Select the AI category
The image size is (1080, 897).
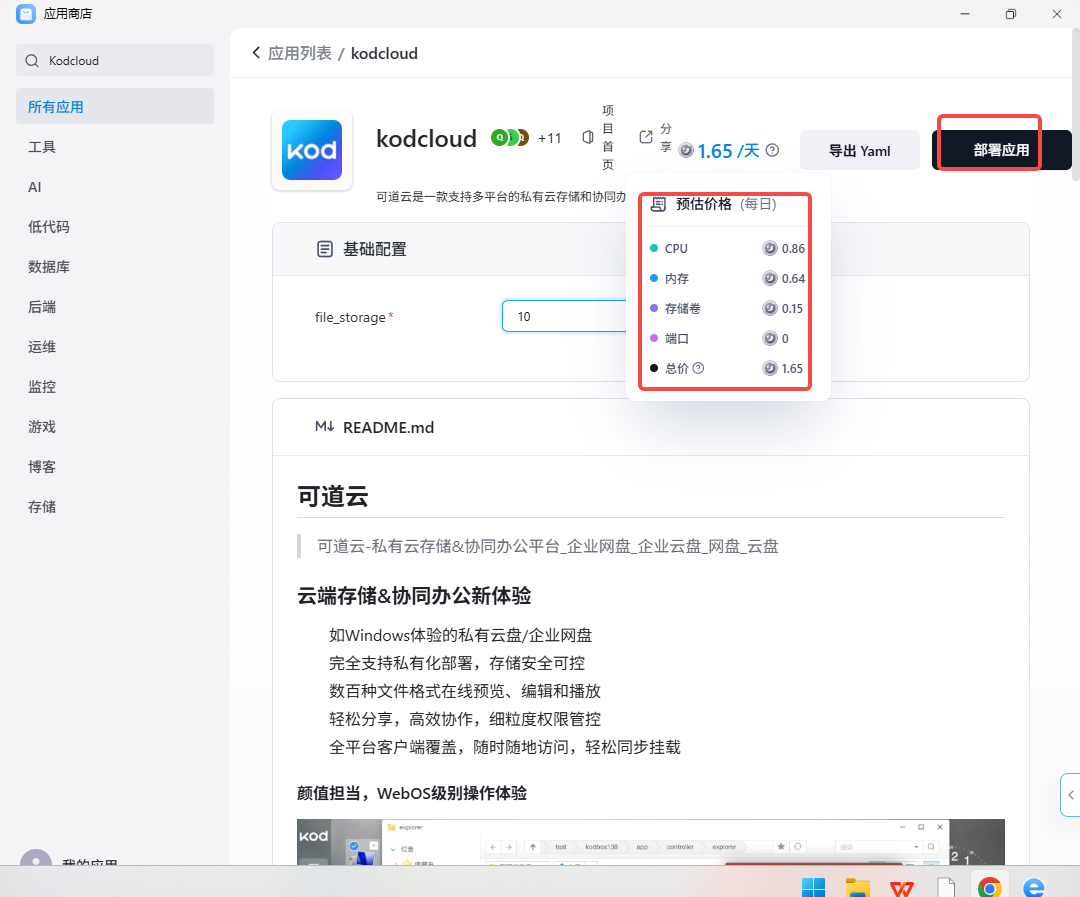tap(115, 187)
